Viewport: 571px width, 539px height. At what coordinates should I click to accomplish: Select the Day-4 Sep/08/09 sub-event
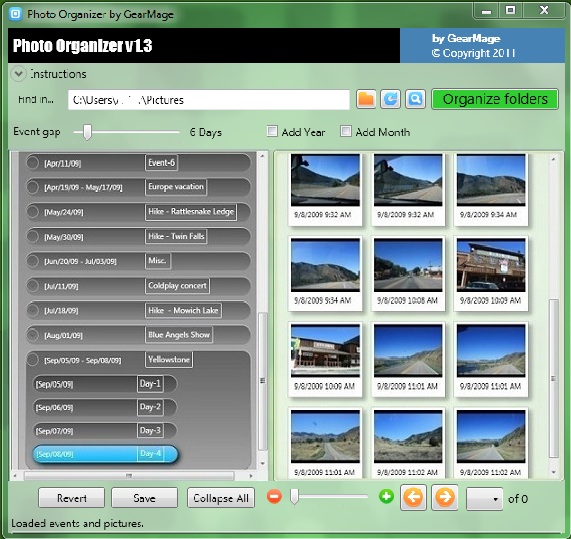pos(105,454)
